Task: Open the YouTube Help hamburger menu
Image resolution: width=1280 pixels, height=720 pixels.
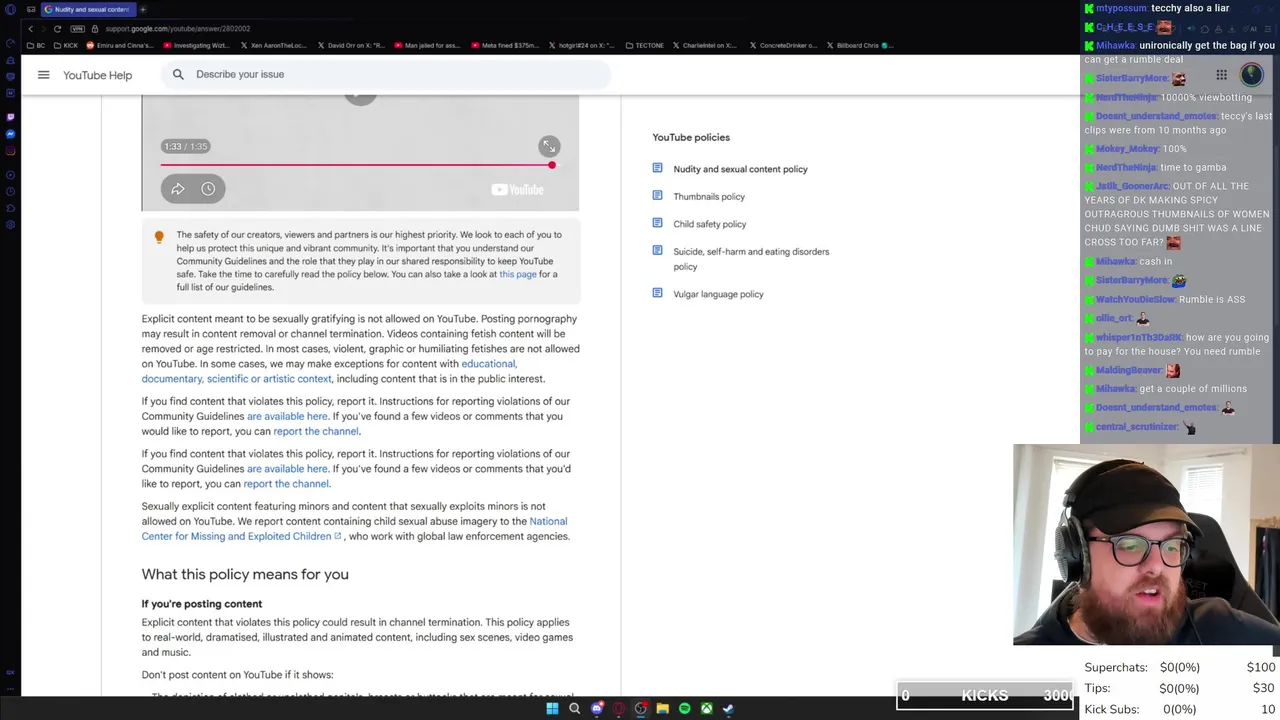Action: pos(43,75)
